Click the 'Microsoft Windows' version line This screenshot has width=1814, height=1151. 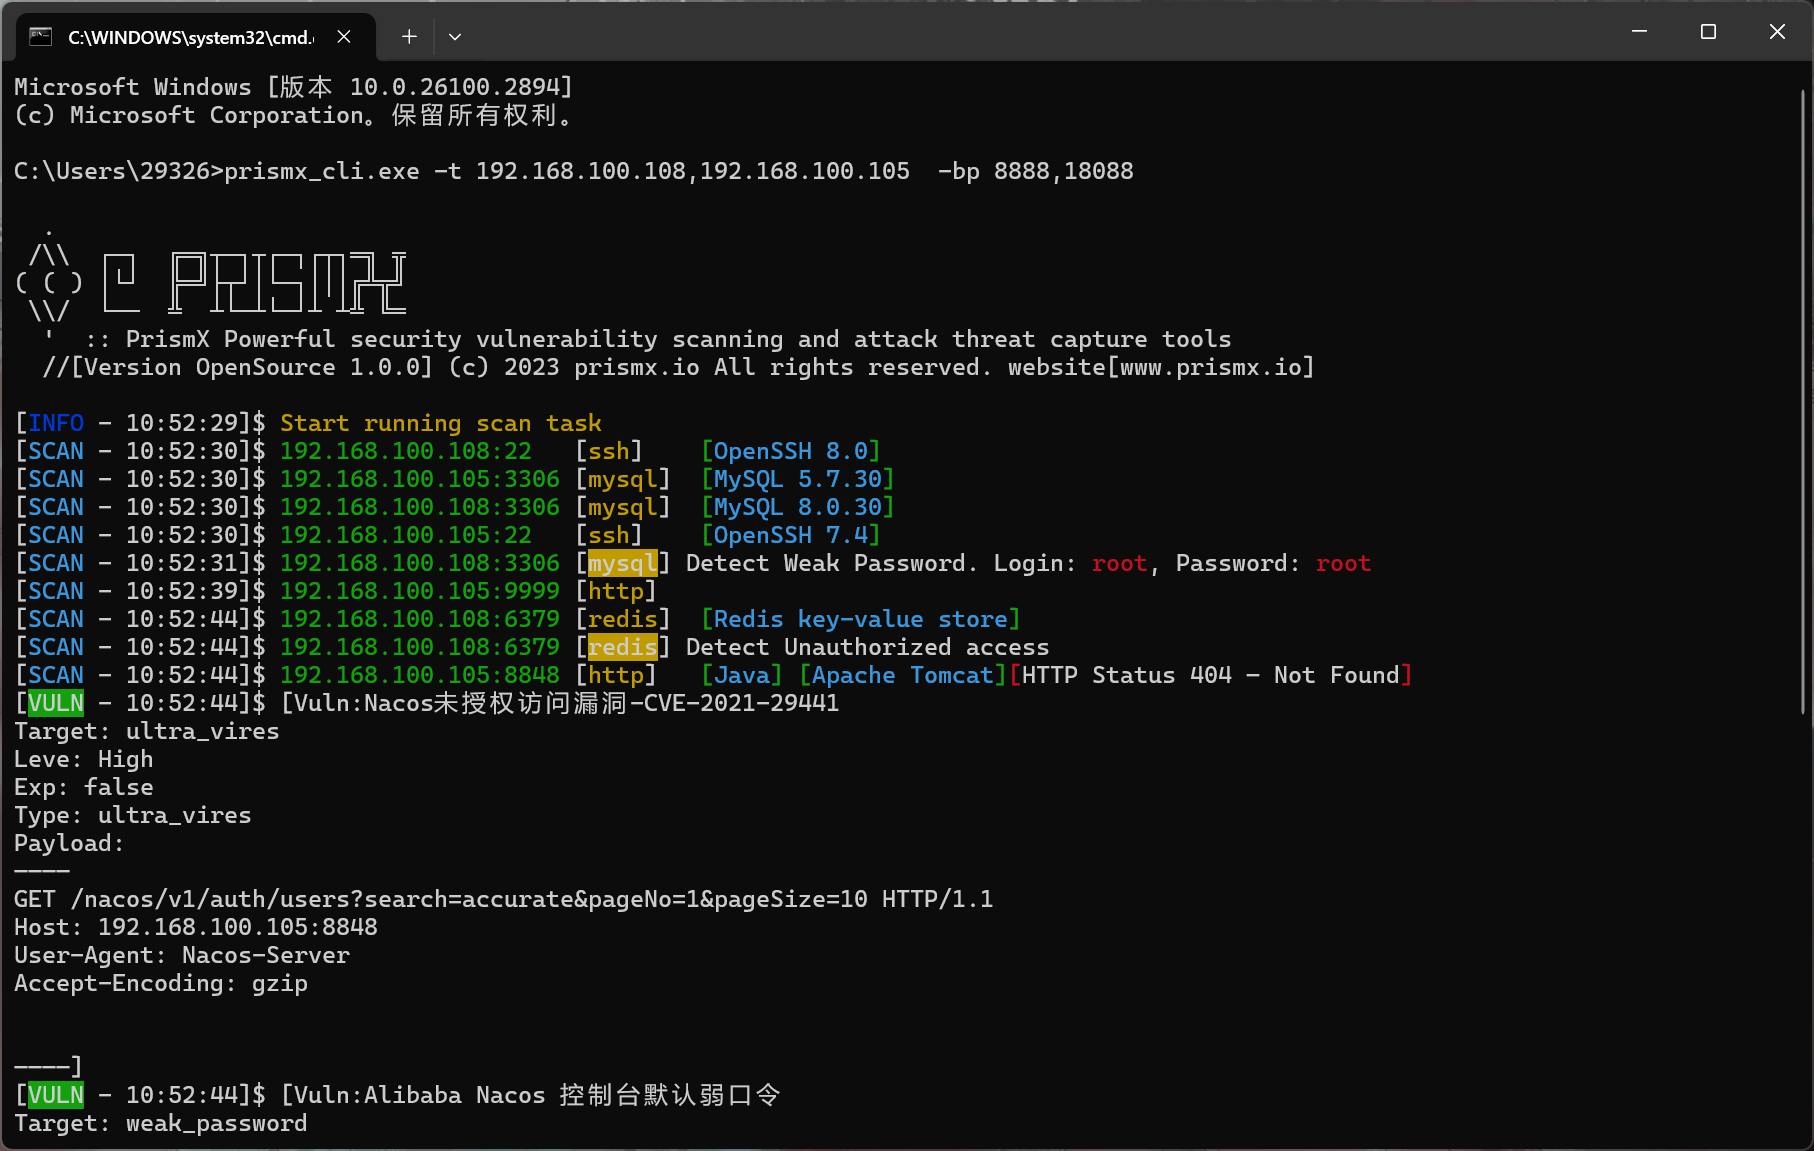[x=294, y=88]
